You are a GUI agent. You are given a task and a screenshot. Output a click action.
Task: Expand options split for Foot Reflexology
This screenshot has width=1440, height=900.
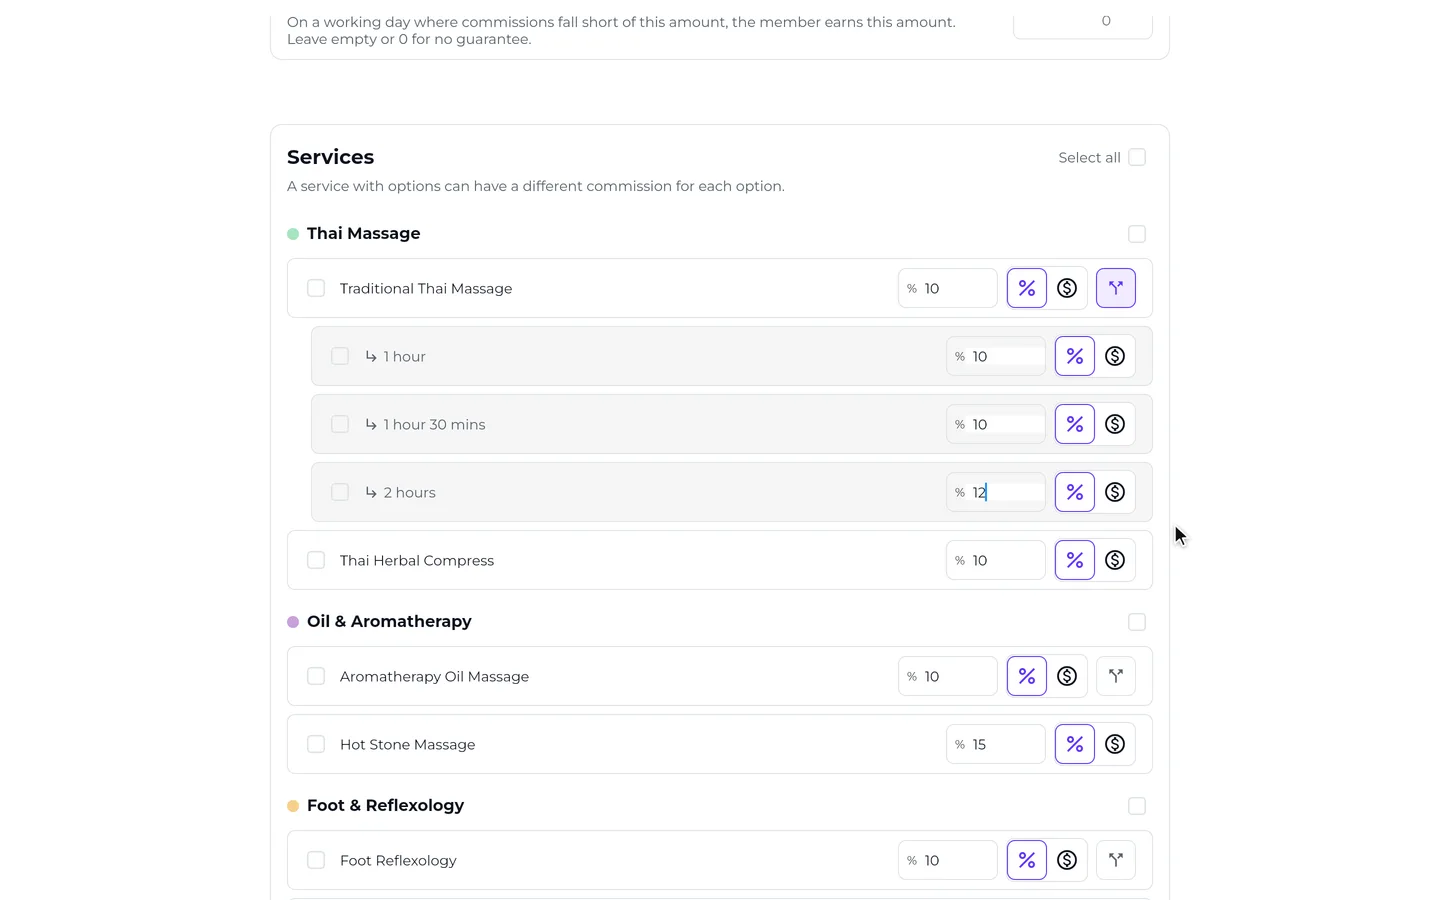tap(1116, 860)
